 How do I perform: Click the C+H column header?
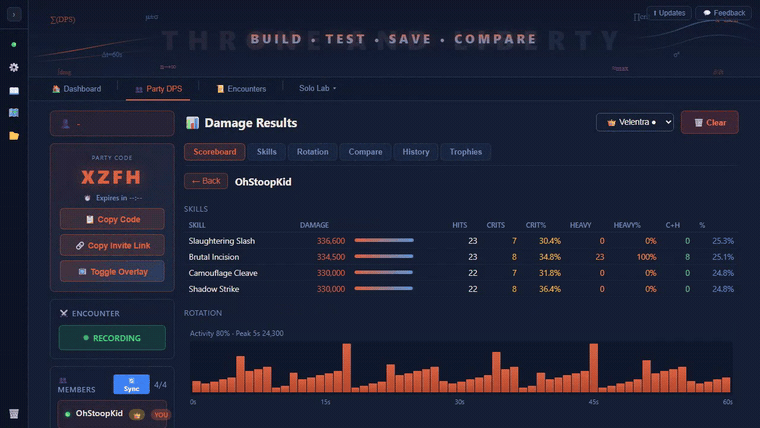[672, 225]
